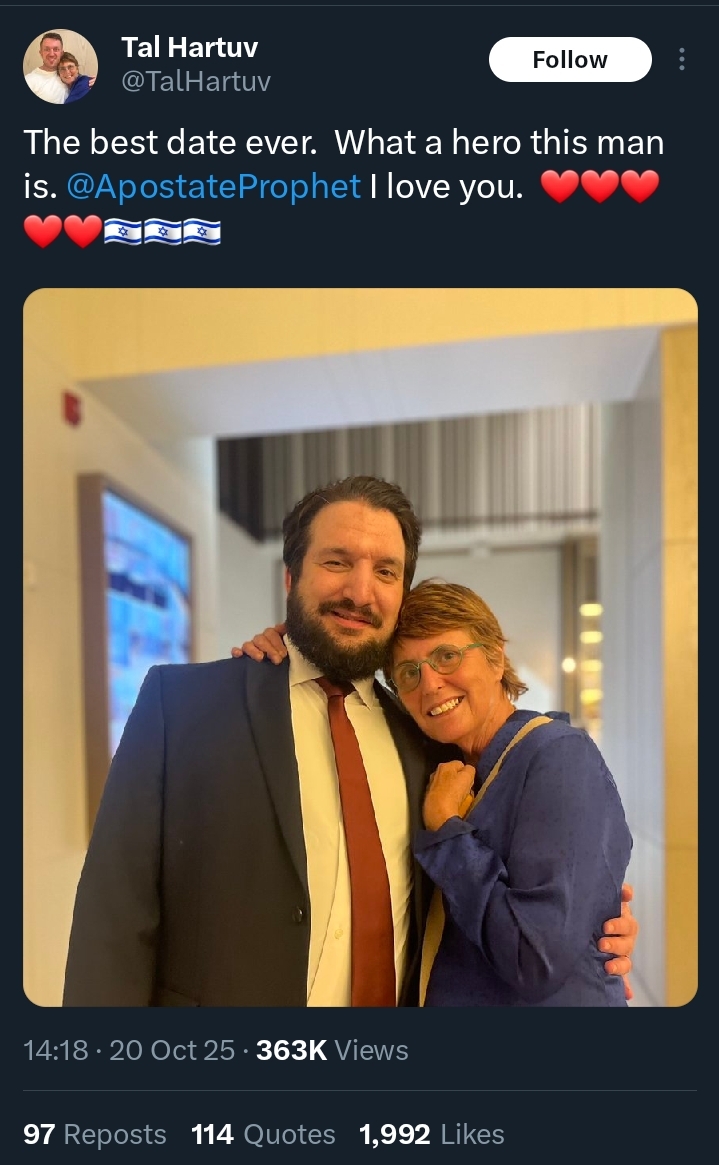
Task: Open Tal Hartuv's profile picture avatar
Action: [x=60, y=66]
